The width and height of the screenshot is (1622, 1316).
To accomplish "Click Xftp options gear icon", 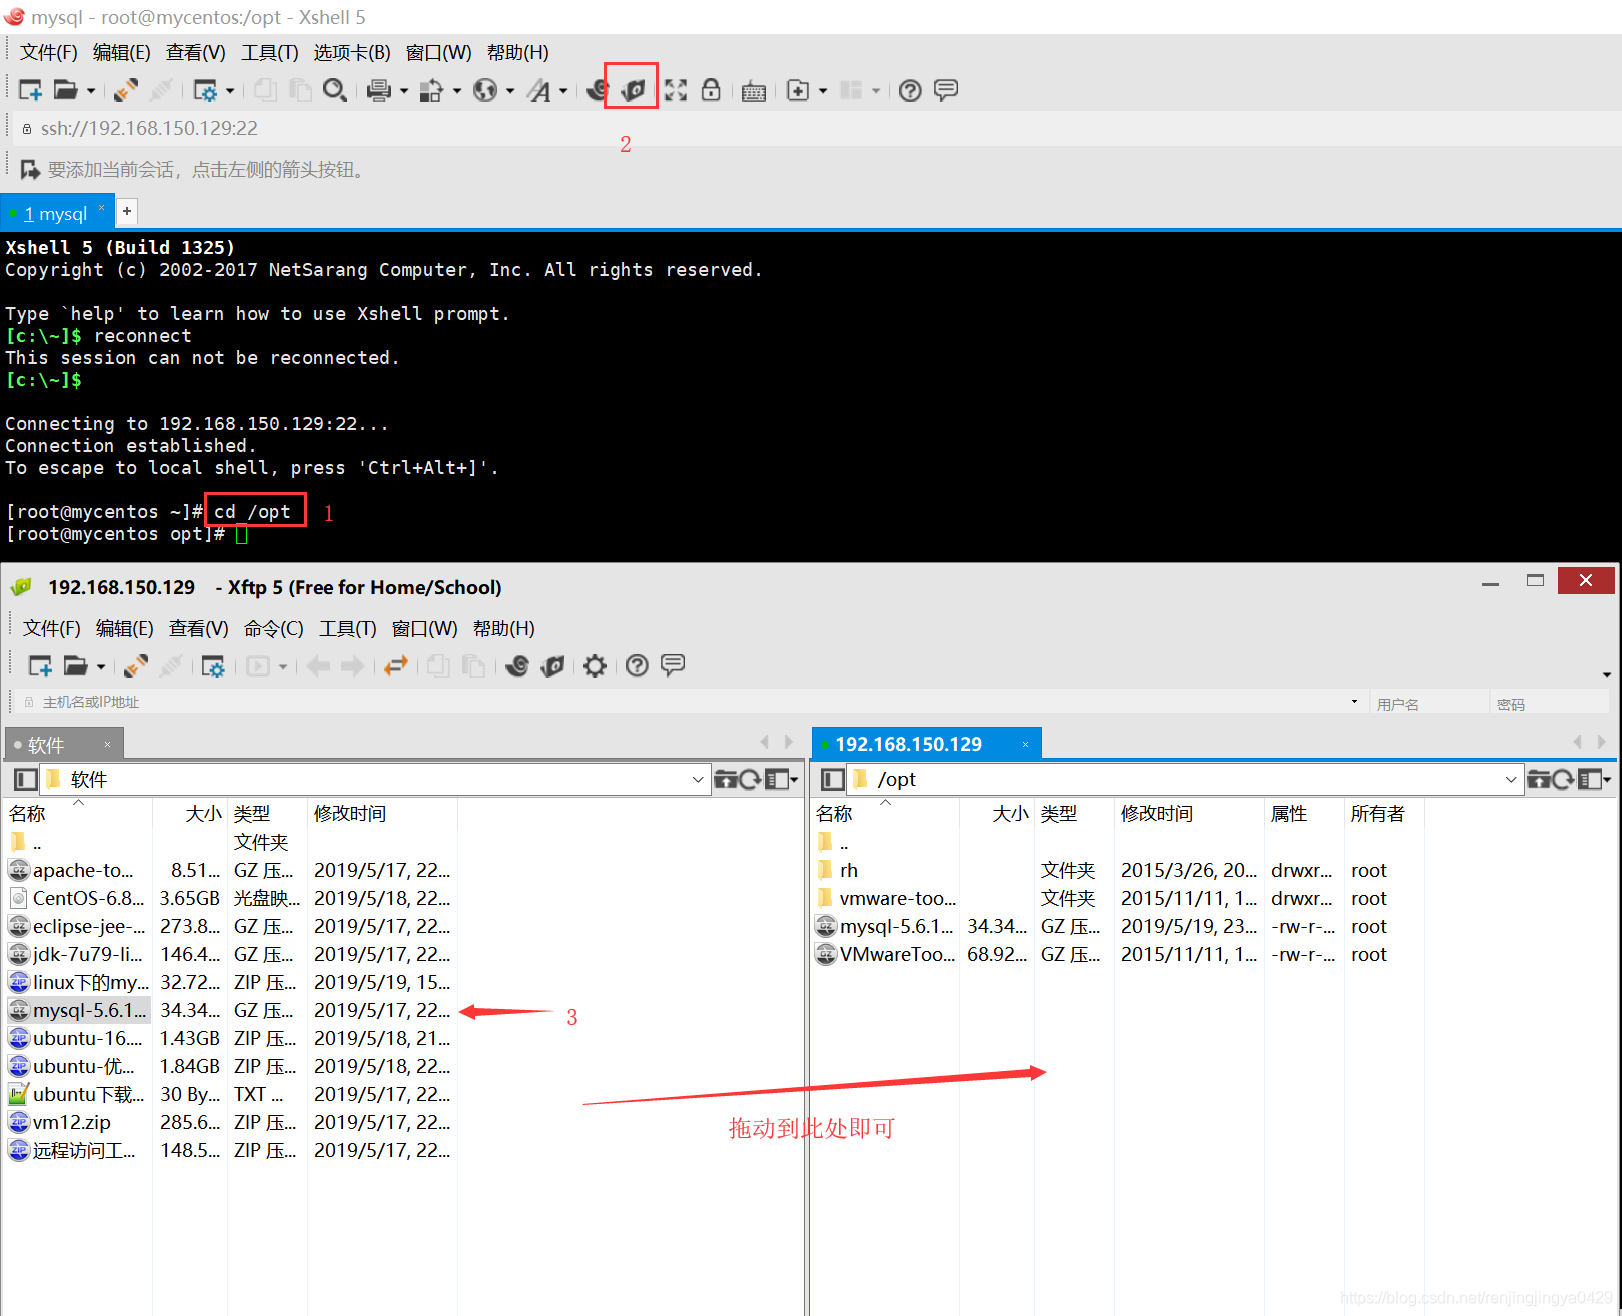I will (x=595, y=666).
